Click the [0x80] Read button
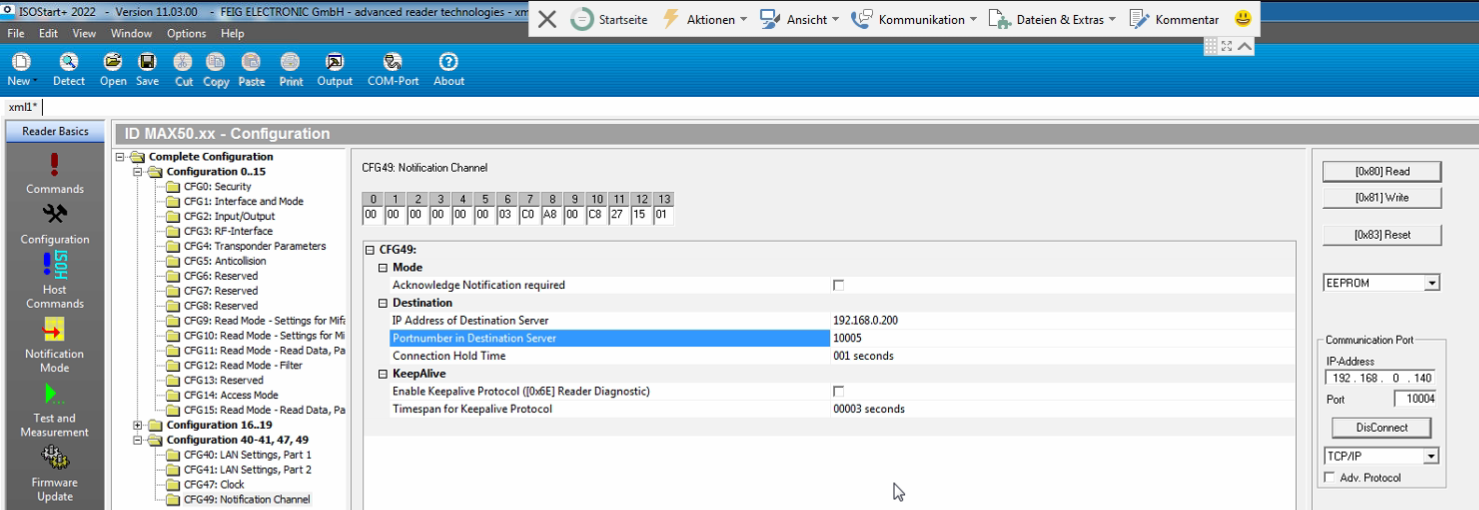The image size is (1479, 510). click(x=1382, y=172)
